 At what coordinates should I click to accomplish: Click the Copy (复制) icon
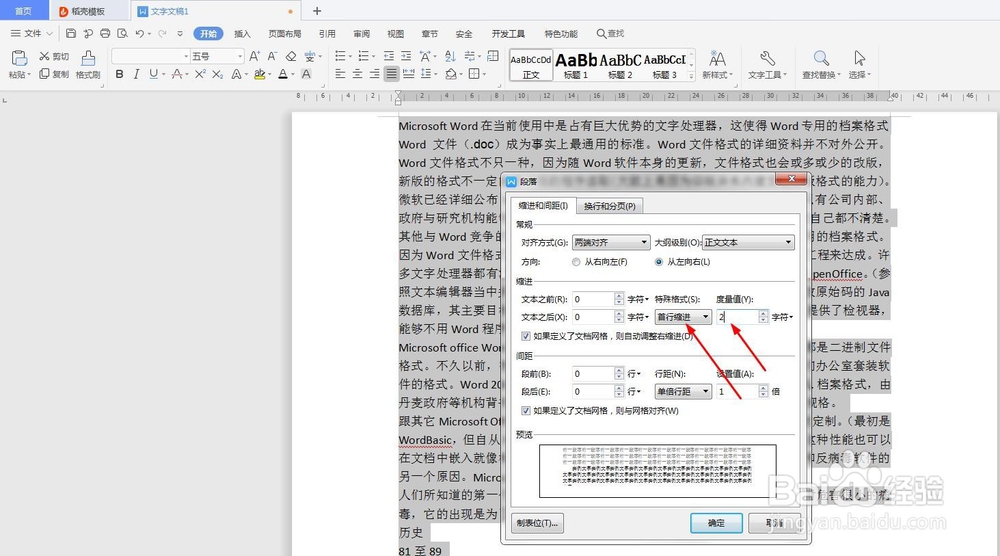click(44, 74)
